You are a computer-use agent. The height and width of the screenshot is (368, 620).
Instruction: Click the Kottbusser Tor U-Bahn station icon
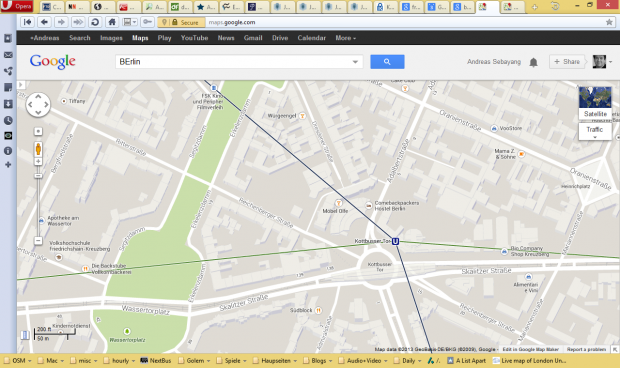pos(395,241)
